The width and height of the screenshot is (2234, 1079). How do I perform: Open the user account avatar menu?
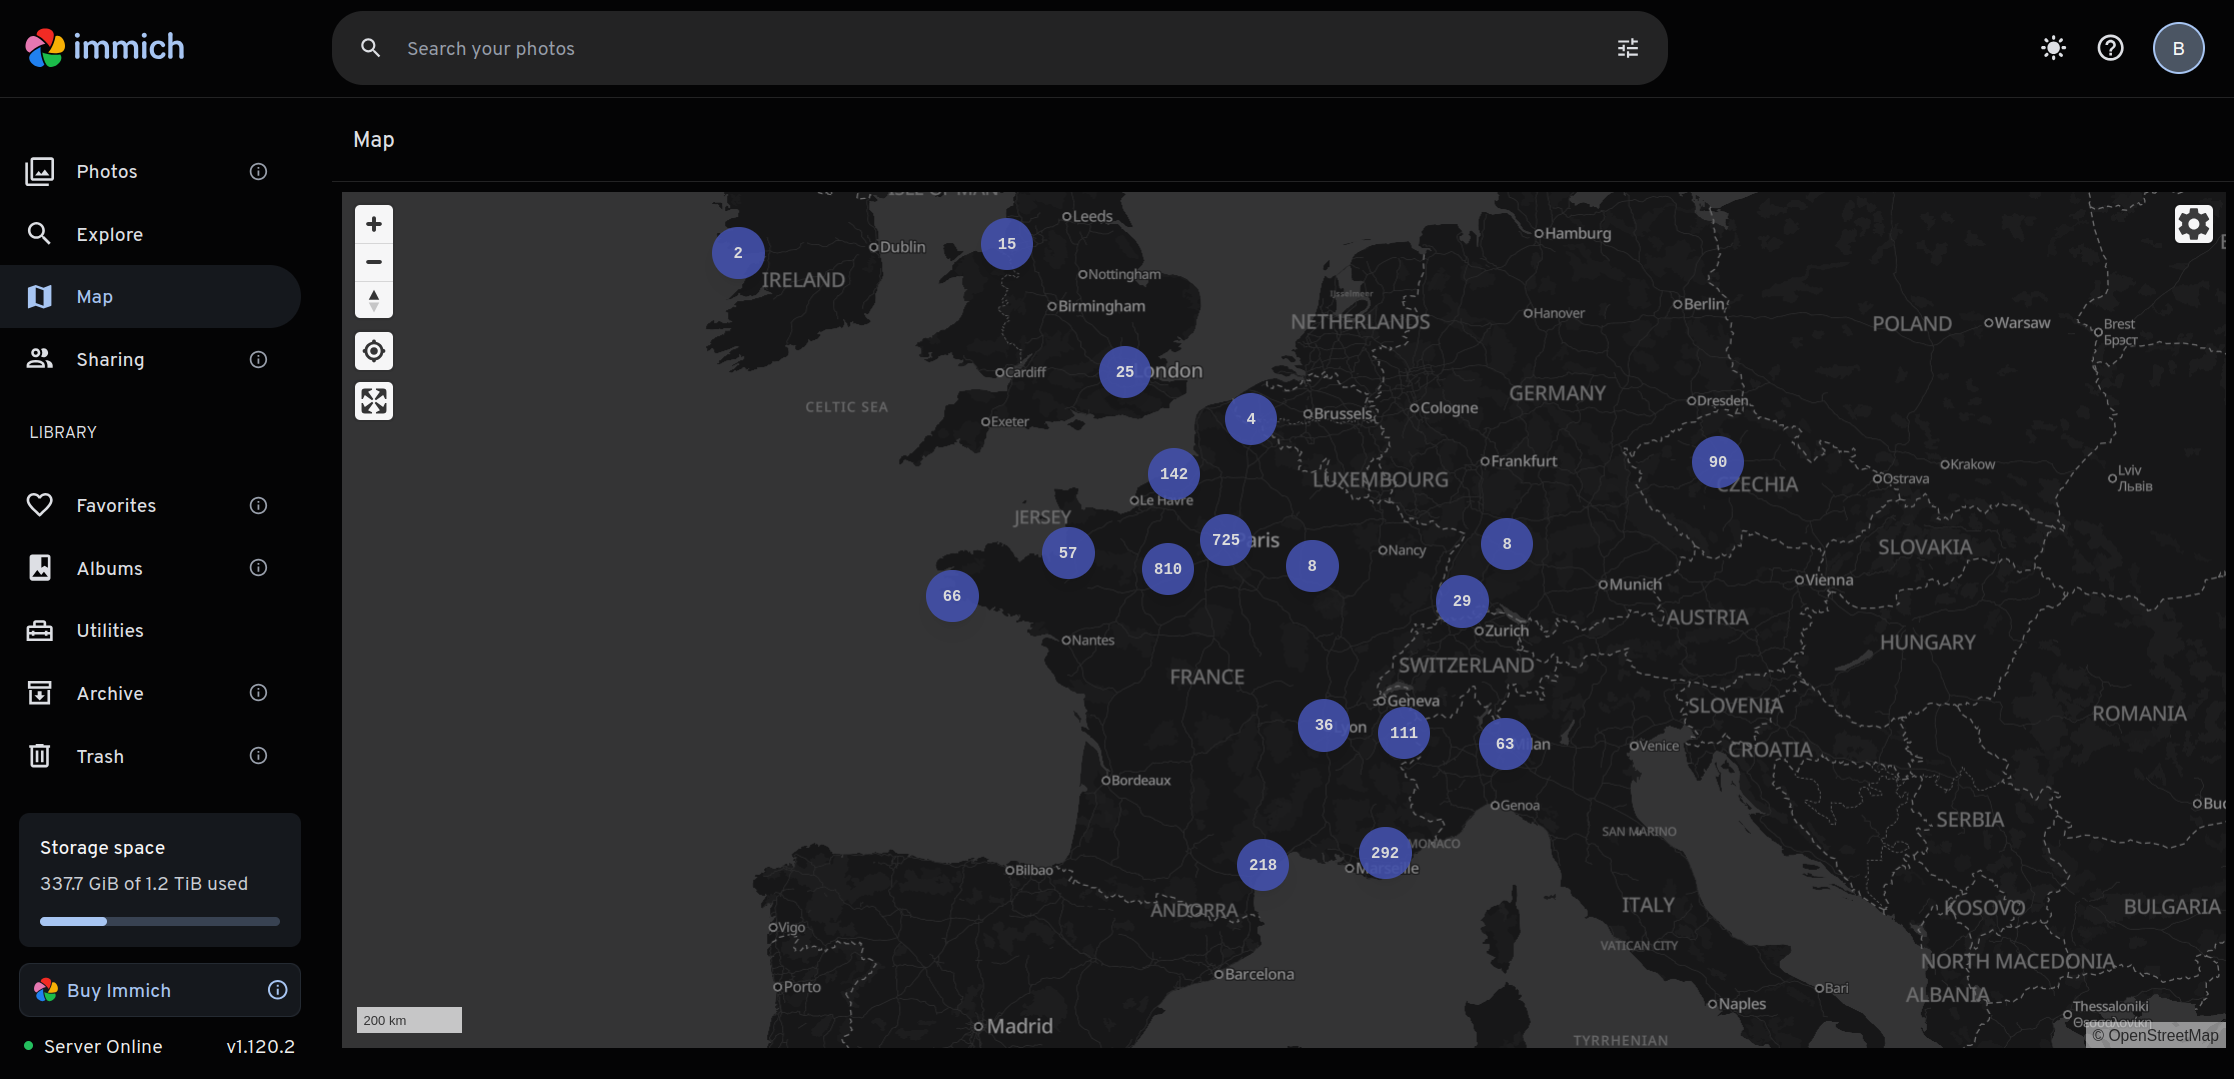[2178, 48]
